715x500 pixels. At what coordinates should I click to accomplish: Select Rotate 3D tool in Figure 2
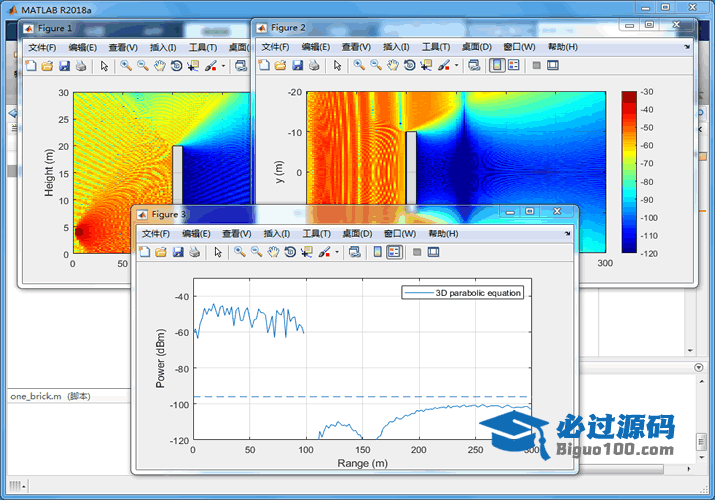(x=409, y=65)
